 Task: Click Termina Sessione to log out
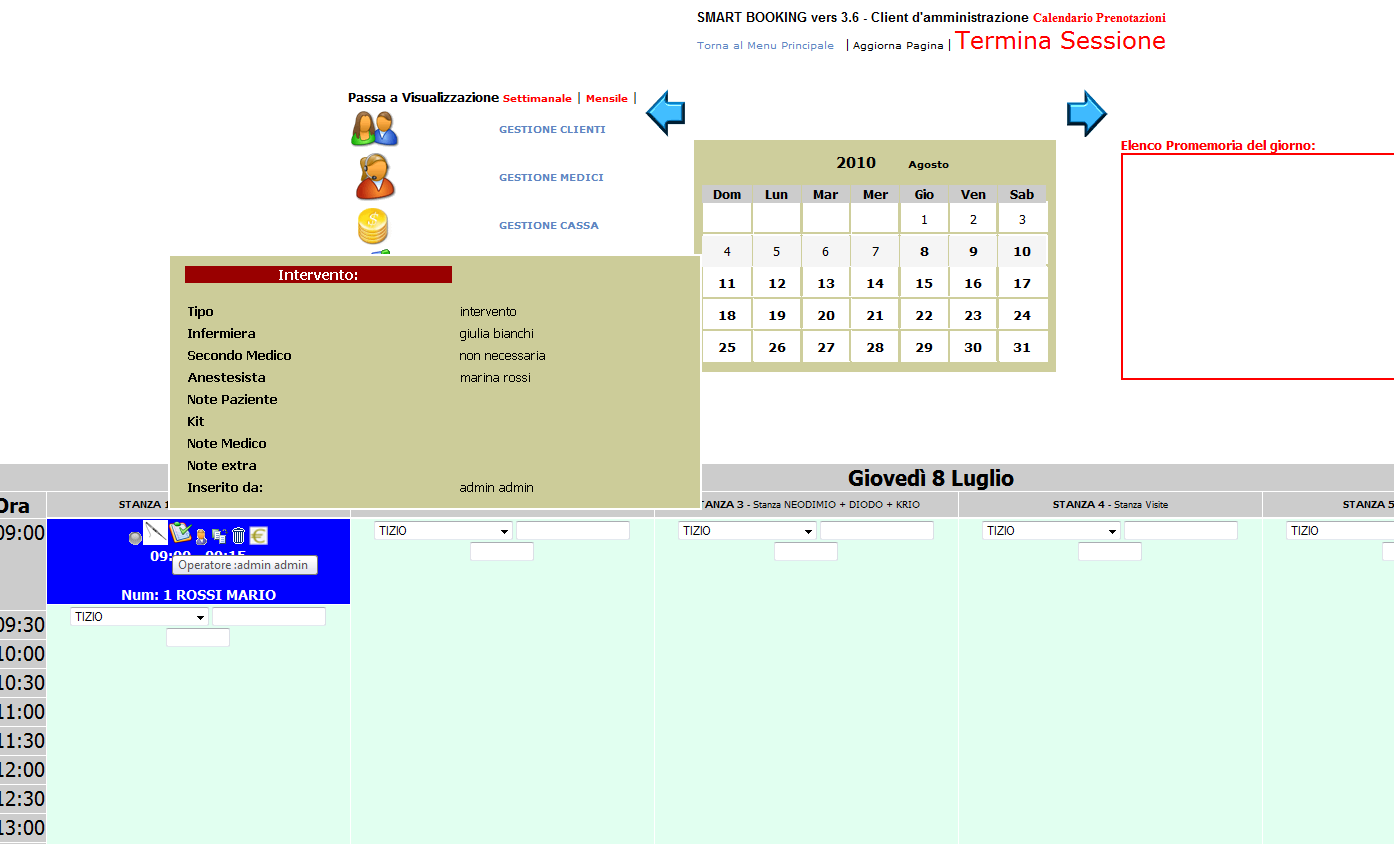click(1060, 41)
